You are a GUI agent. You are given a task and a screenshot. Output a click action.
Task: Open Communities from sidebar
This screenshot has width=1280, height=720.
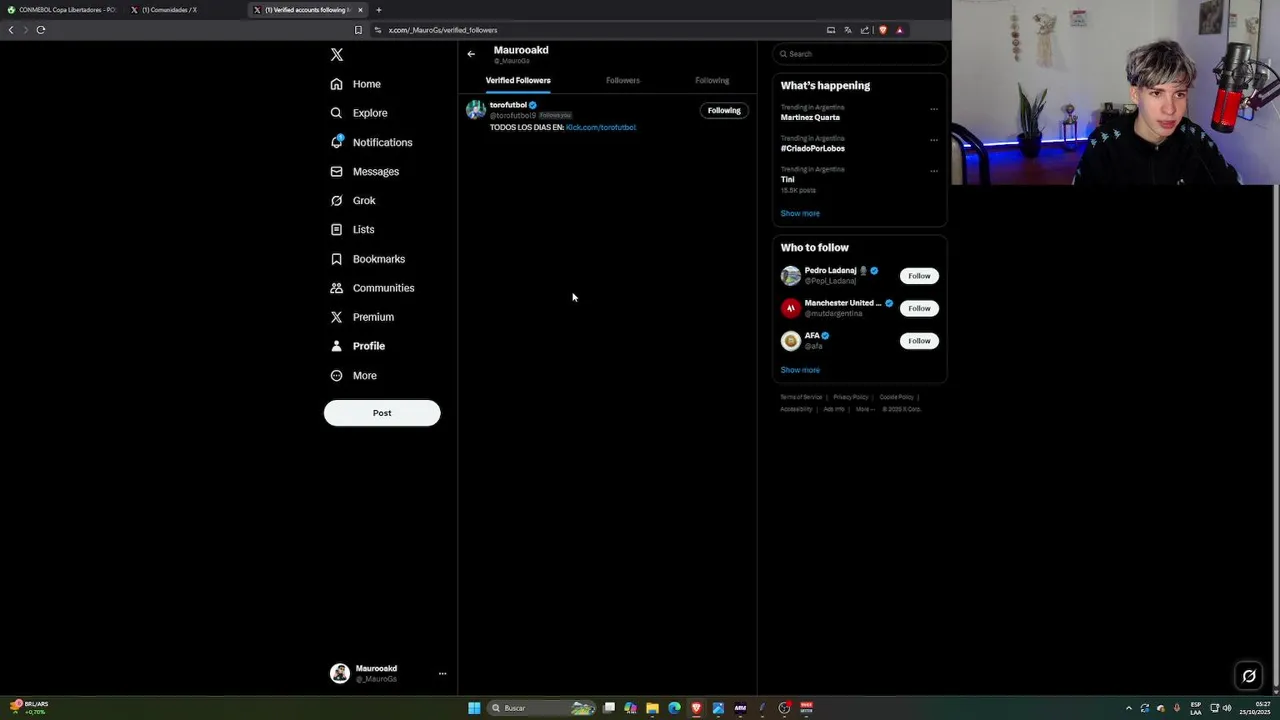coord(372,288)
